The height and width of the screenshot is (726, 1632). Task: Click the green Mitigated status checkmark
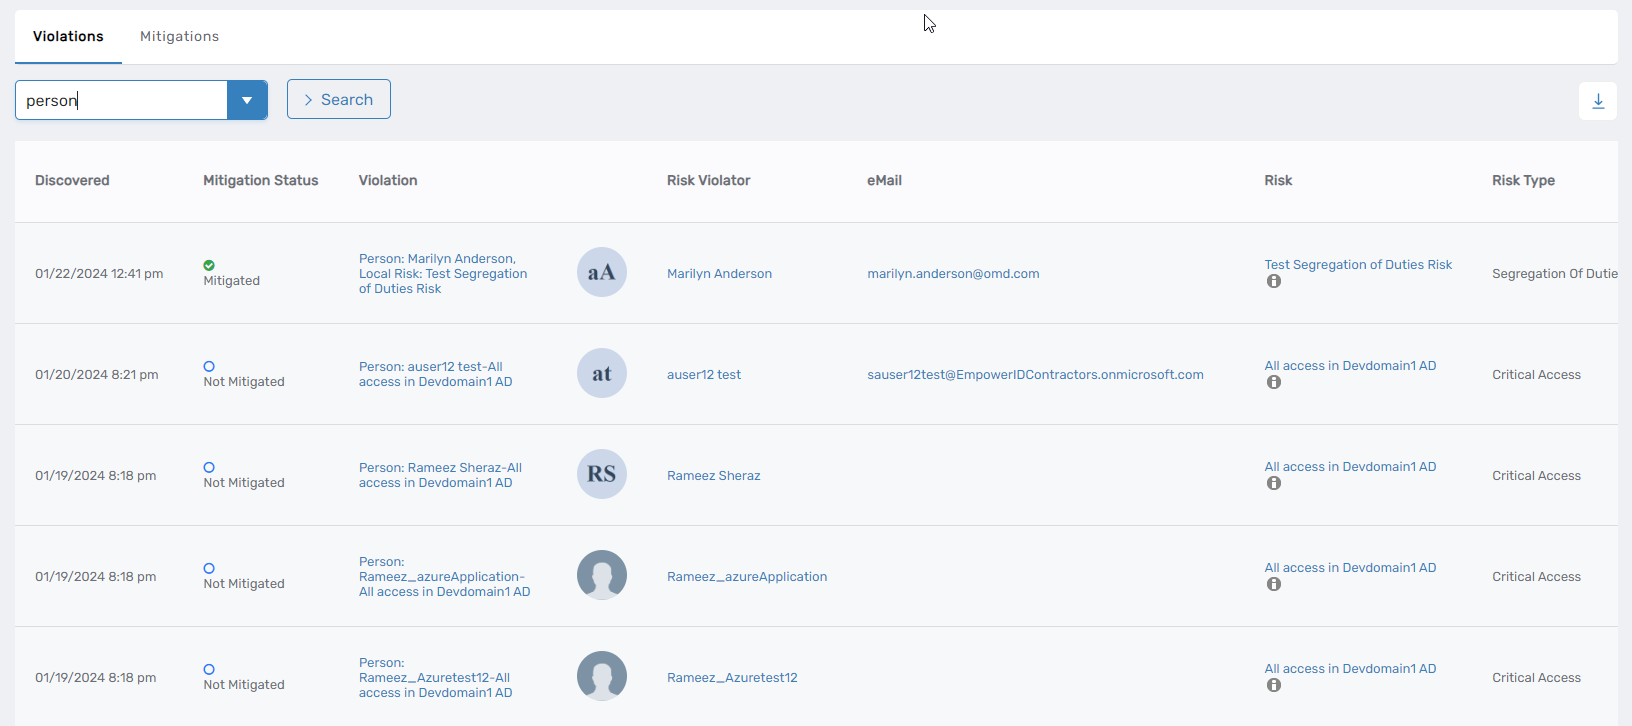(209, 265)
